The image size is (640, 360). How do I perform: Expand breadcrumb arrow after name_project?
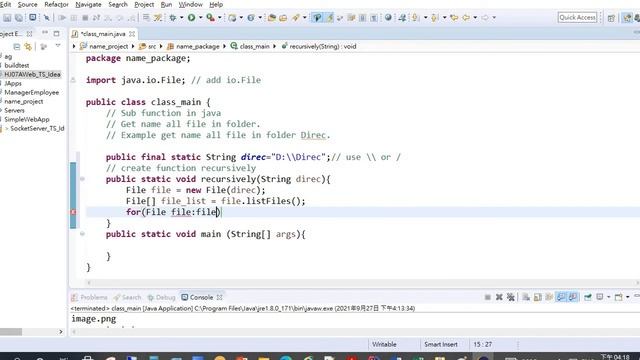point(133,47)
